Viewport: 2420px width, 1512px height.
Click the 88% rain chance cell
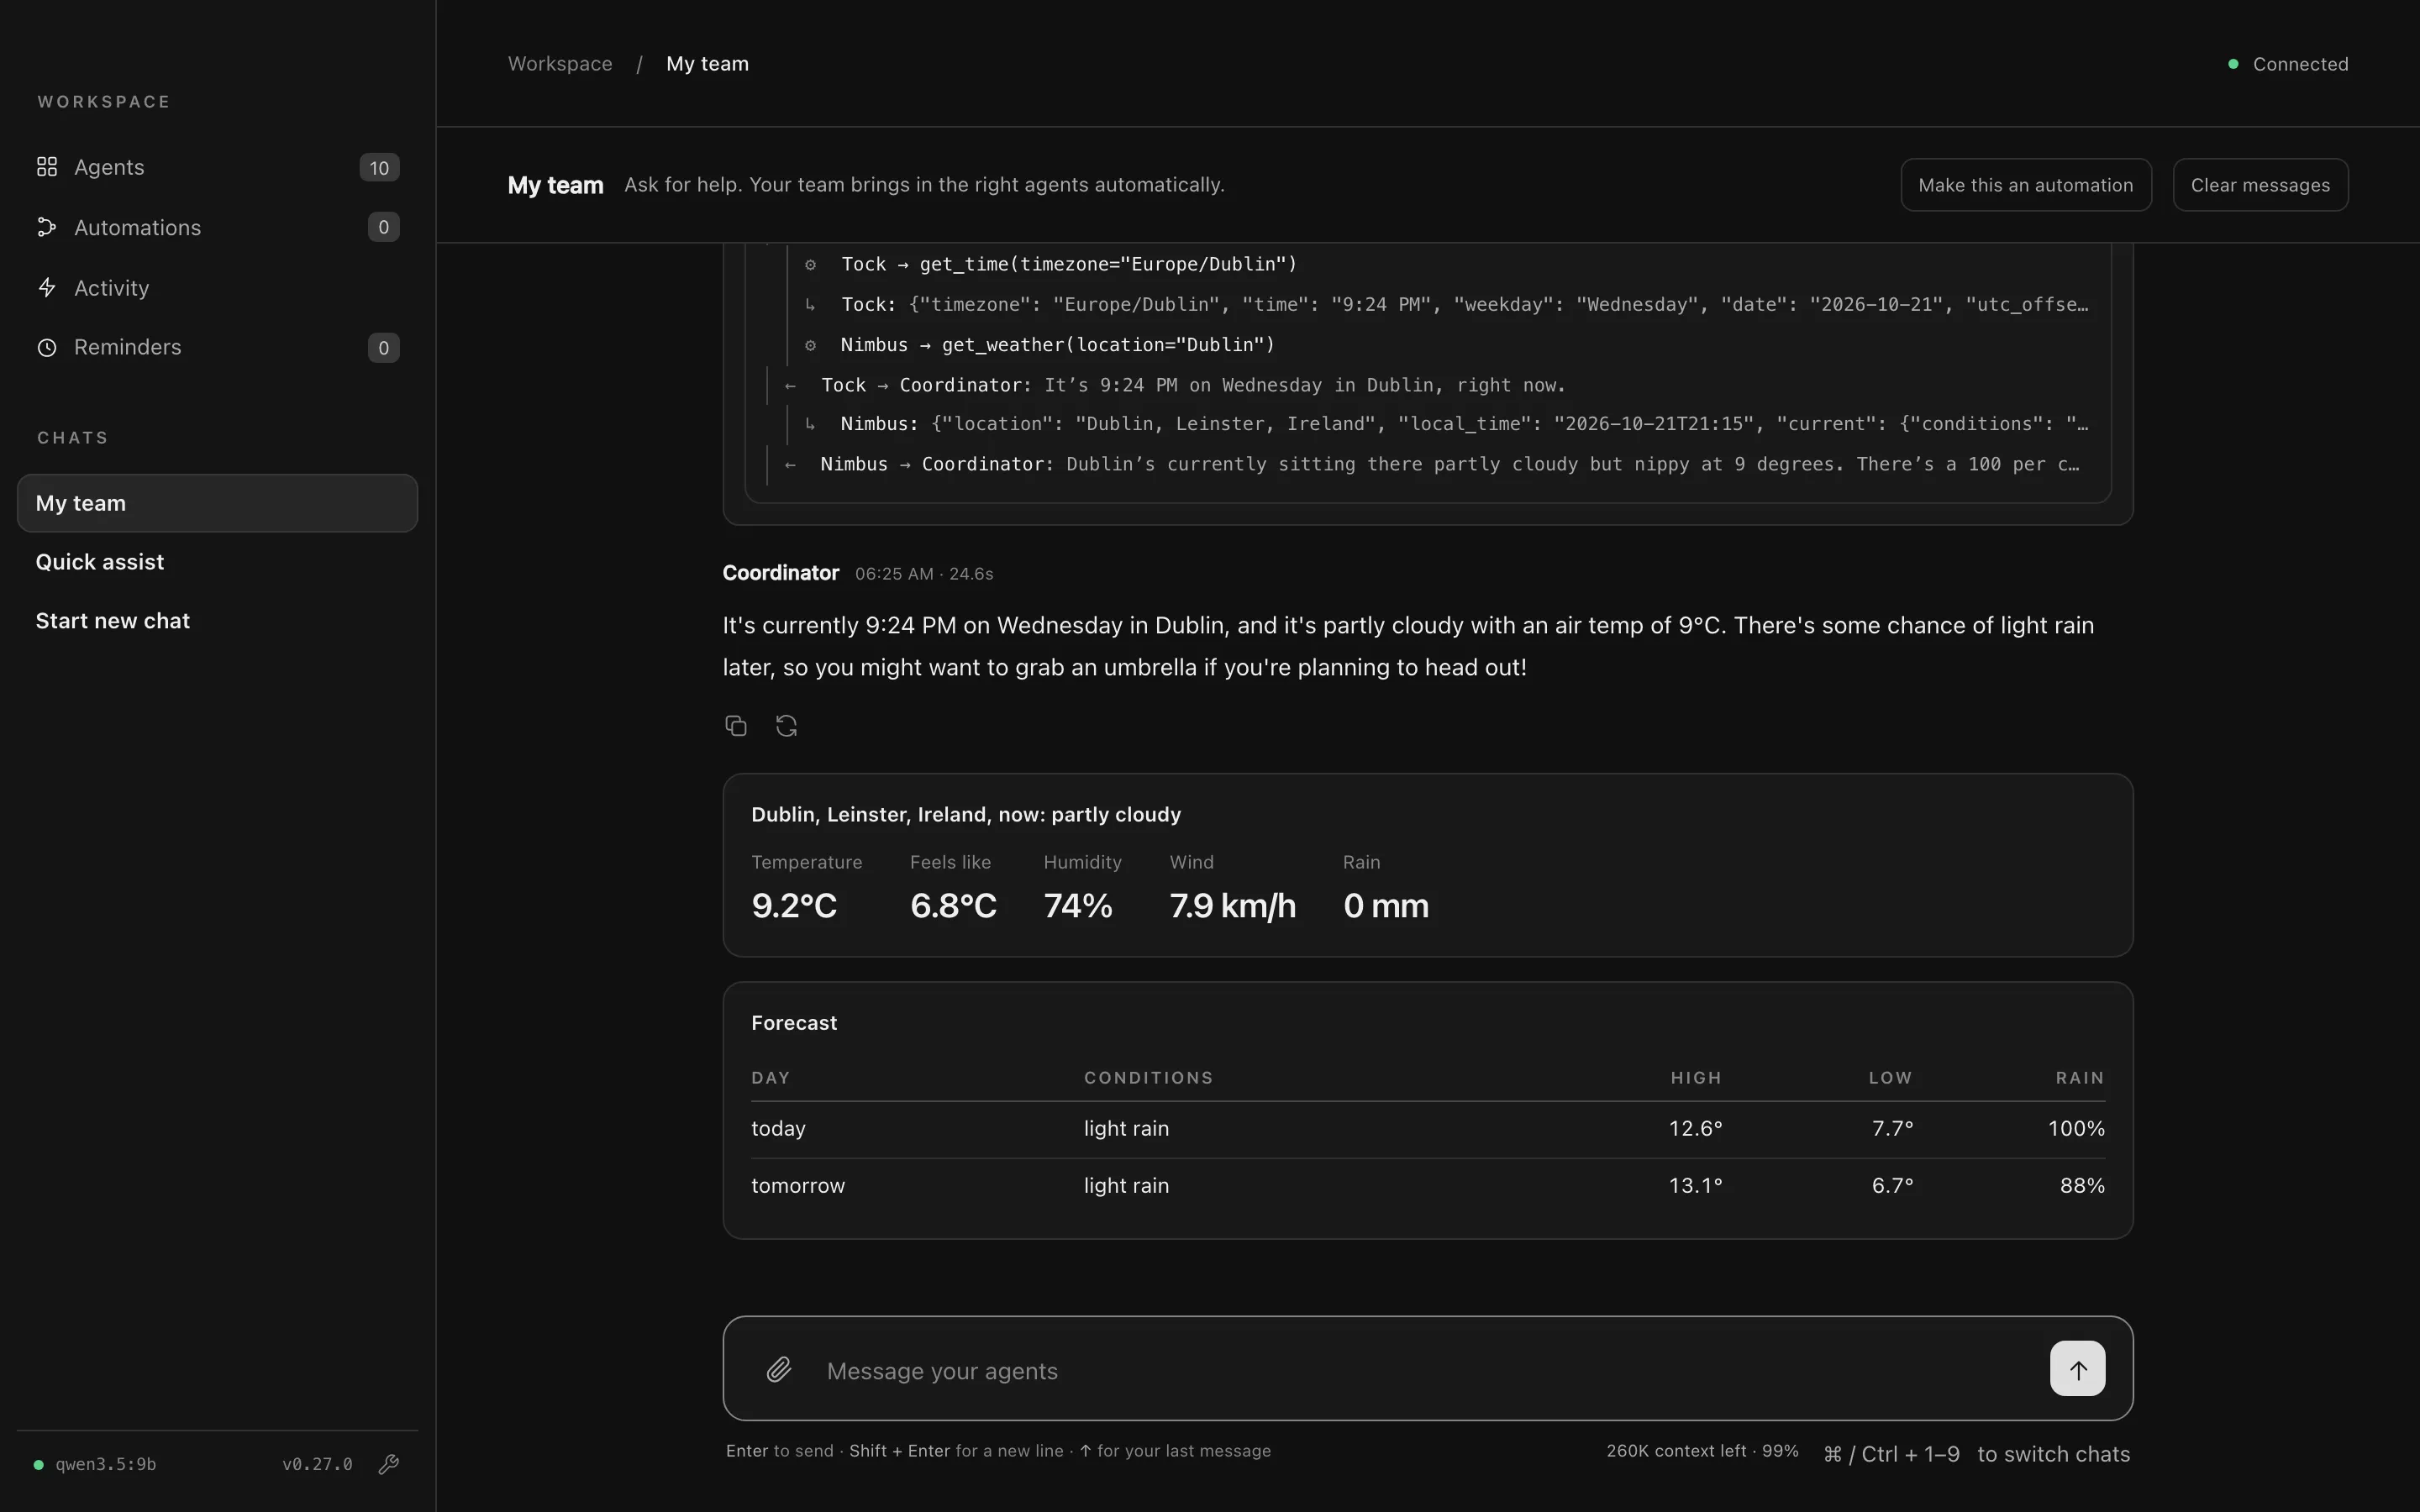(2082, 1186)
